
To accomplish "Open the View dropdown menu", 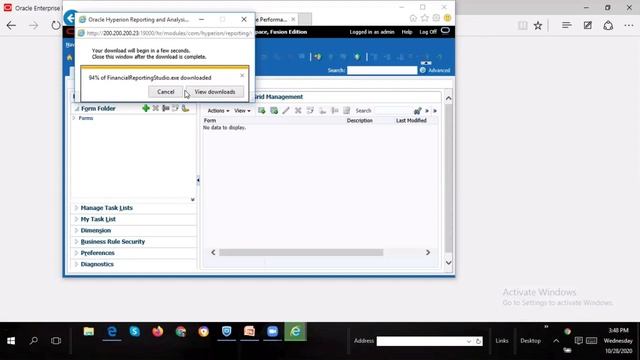I will 242,111.
